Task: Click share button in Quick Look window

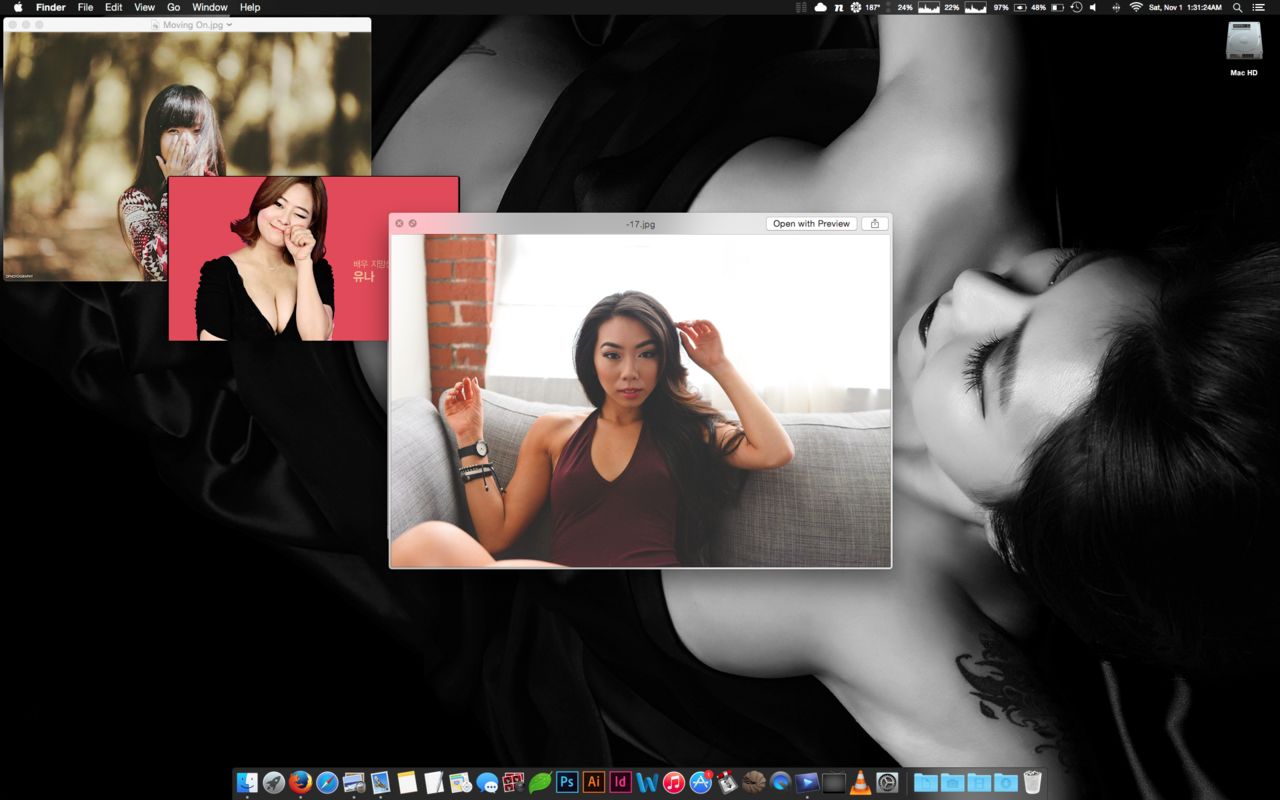Action: [x=875, y=224]
